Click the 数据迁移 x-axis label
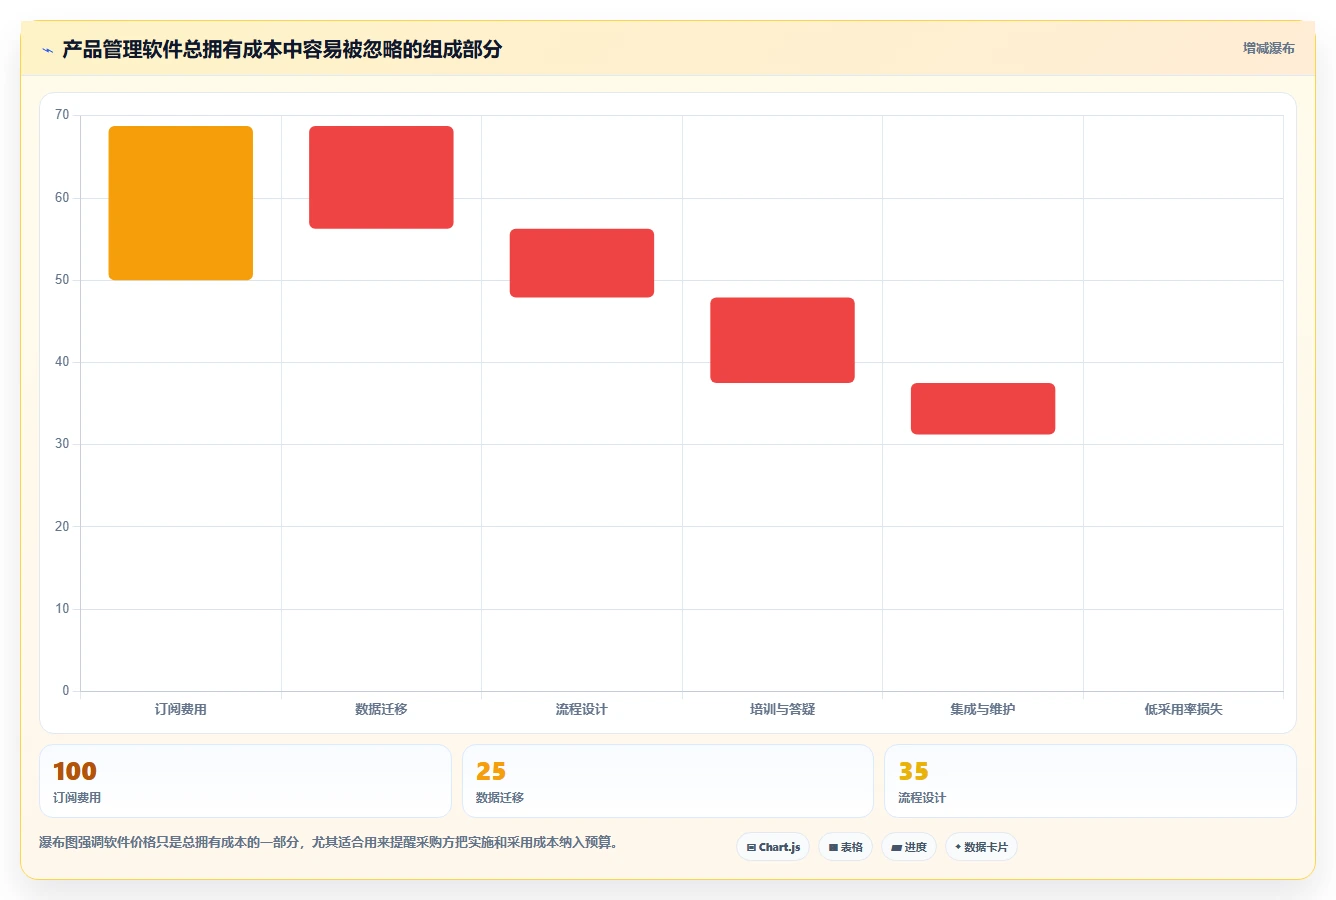The width and height of the screenshot is (1336, 900). pos(381,709)
